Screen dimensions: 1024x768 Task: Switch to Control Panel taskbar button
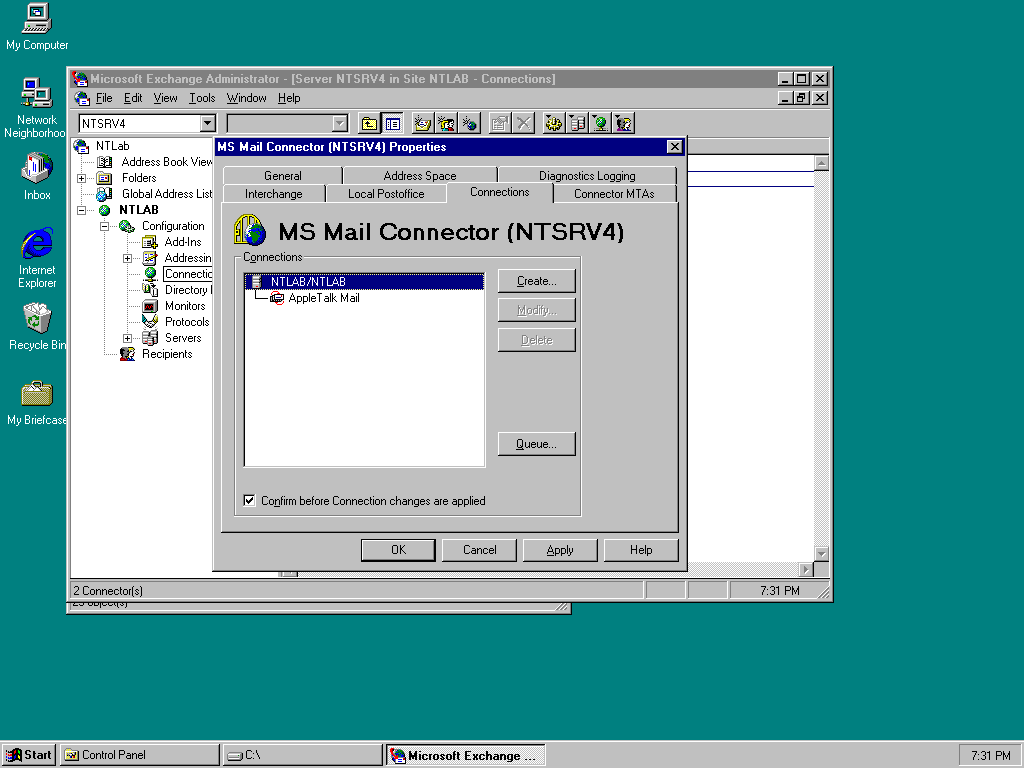pos(139,755)
